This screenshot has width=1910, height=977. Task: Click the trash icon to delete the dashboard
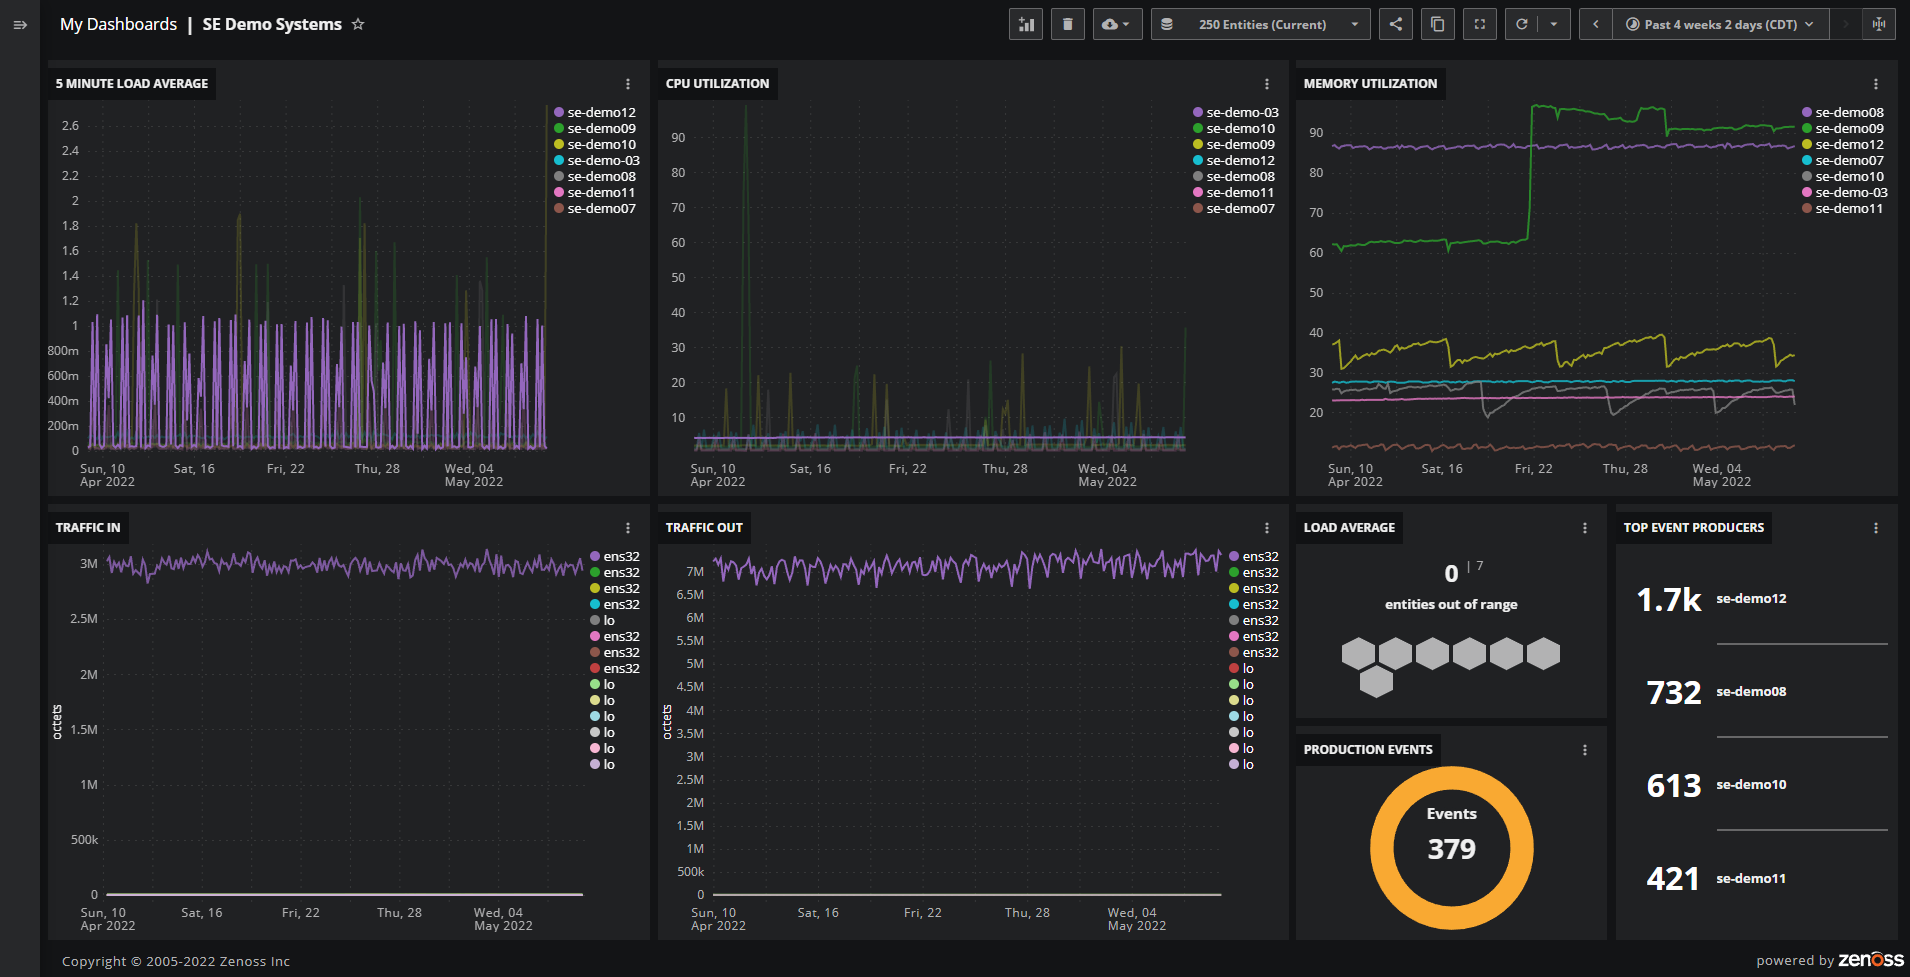click(1067, 23)
